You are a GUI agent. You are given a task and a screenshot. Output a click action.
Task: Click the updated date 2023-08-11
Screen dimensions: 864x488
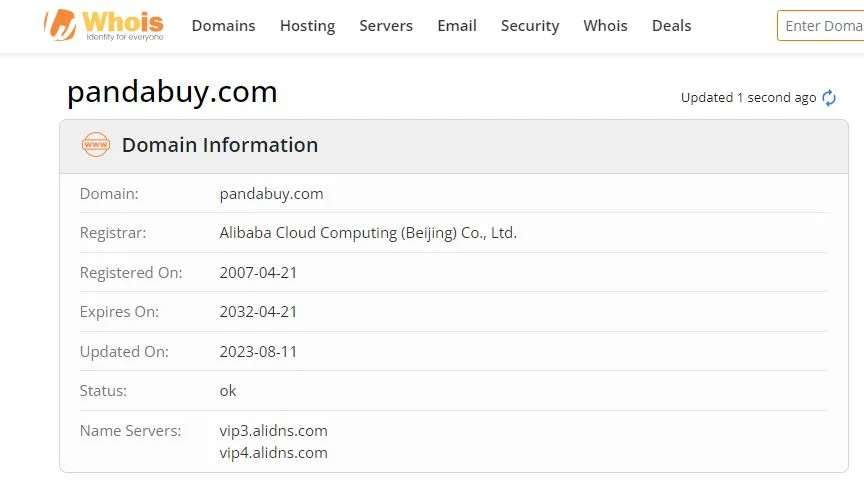tap(258, 352)
